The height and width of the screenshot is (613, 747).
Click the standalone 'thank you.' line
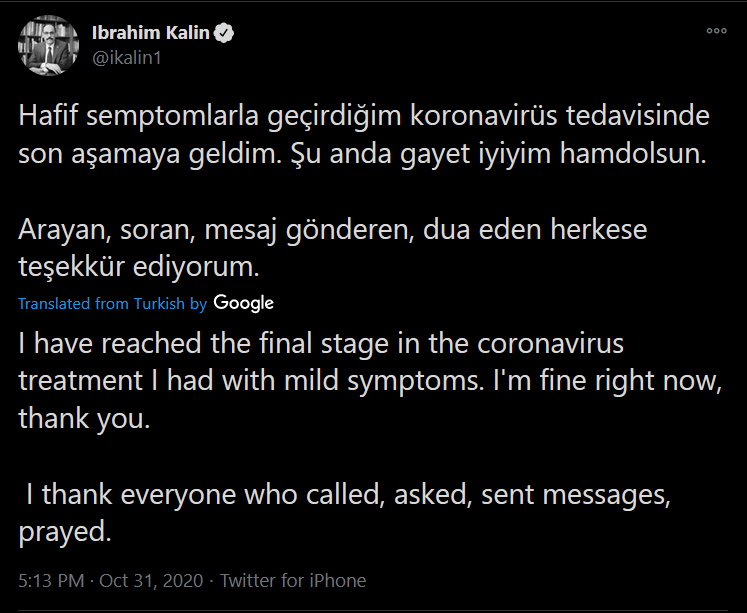click(x=83, y=418)
